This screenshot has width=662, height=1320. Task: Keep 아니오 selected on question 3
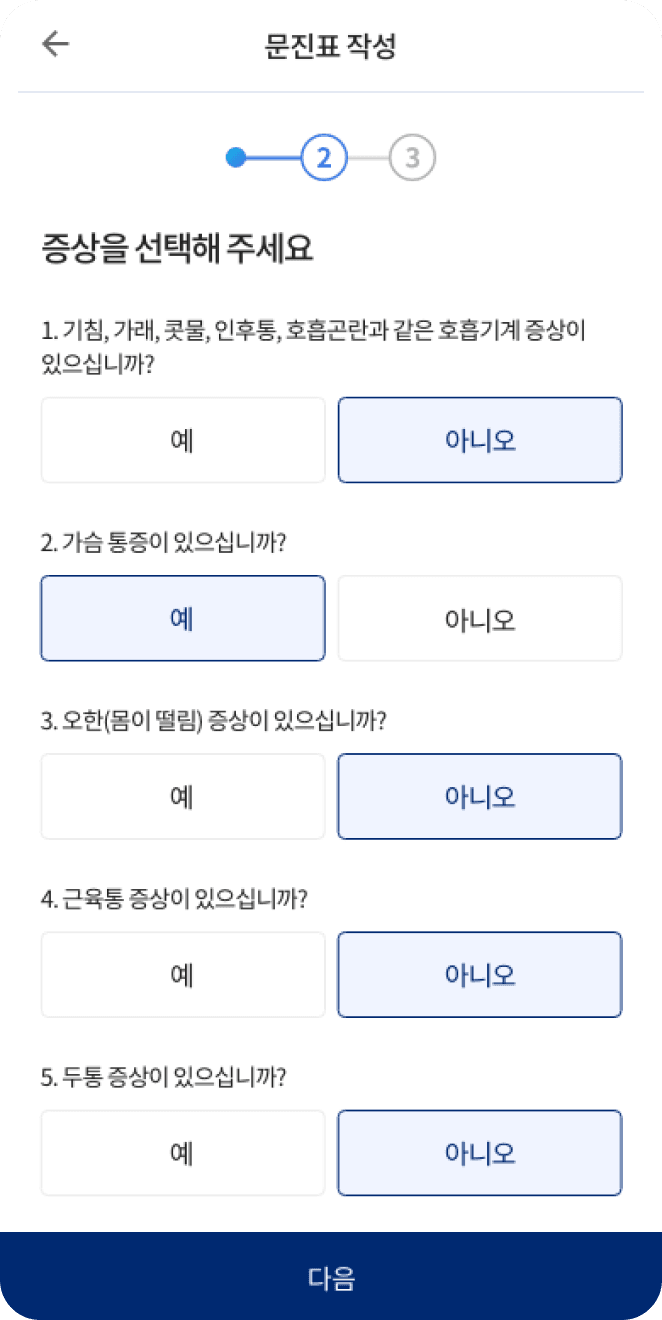(x=480, y=796)
